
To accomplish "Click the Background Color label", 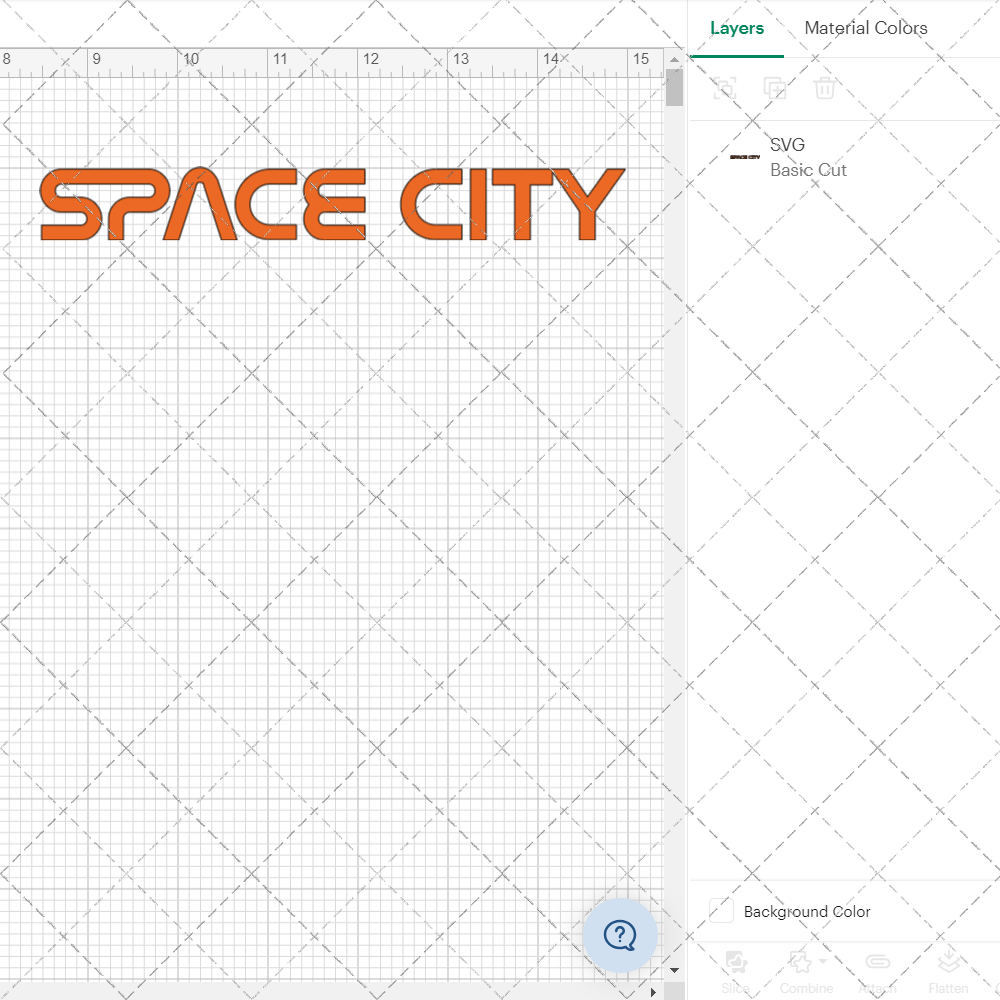I will (807, 911).
